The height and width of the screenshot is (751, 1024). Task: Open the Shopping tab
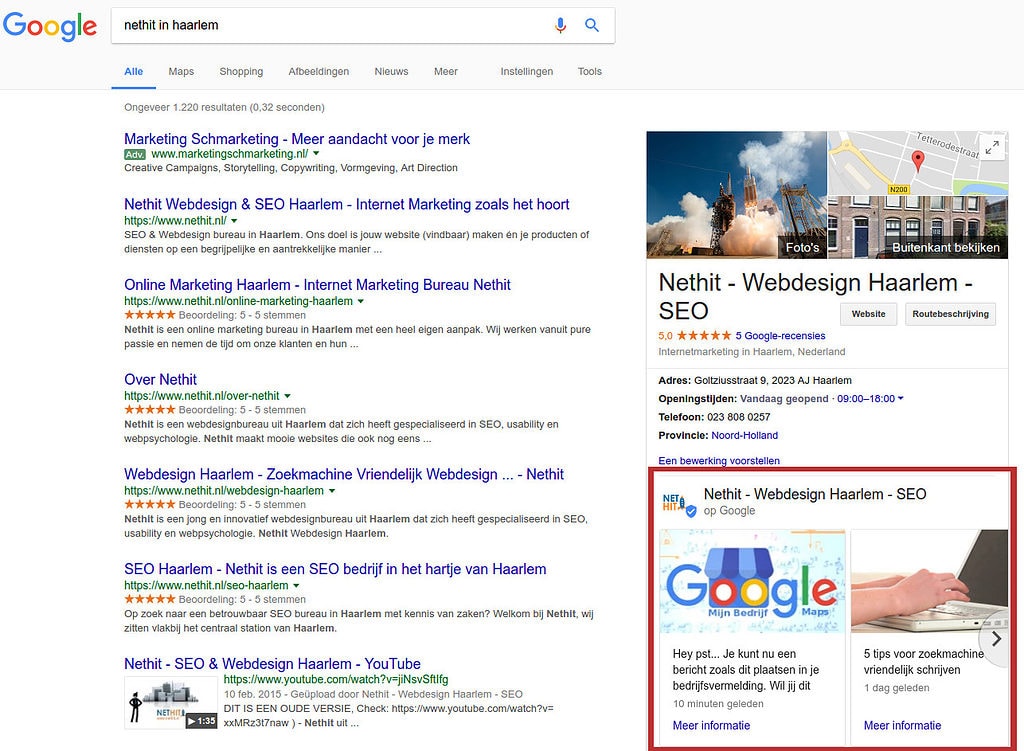[x=241, y=71]
